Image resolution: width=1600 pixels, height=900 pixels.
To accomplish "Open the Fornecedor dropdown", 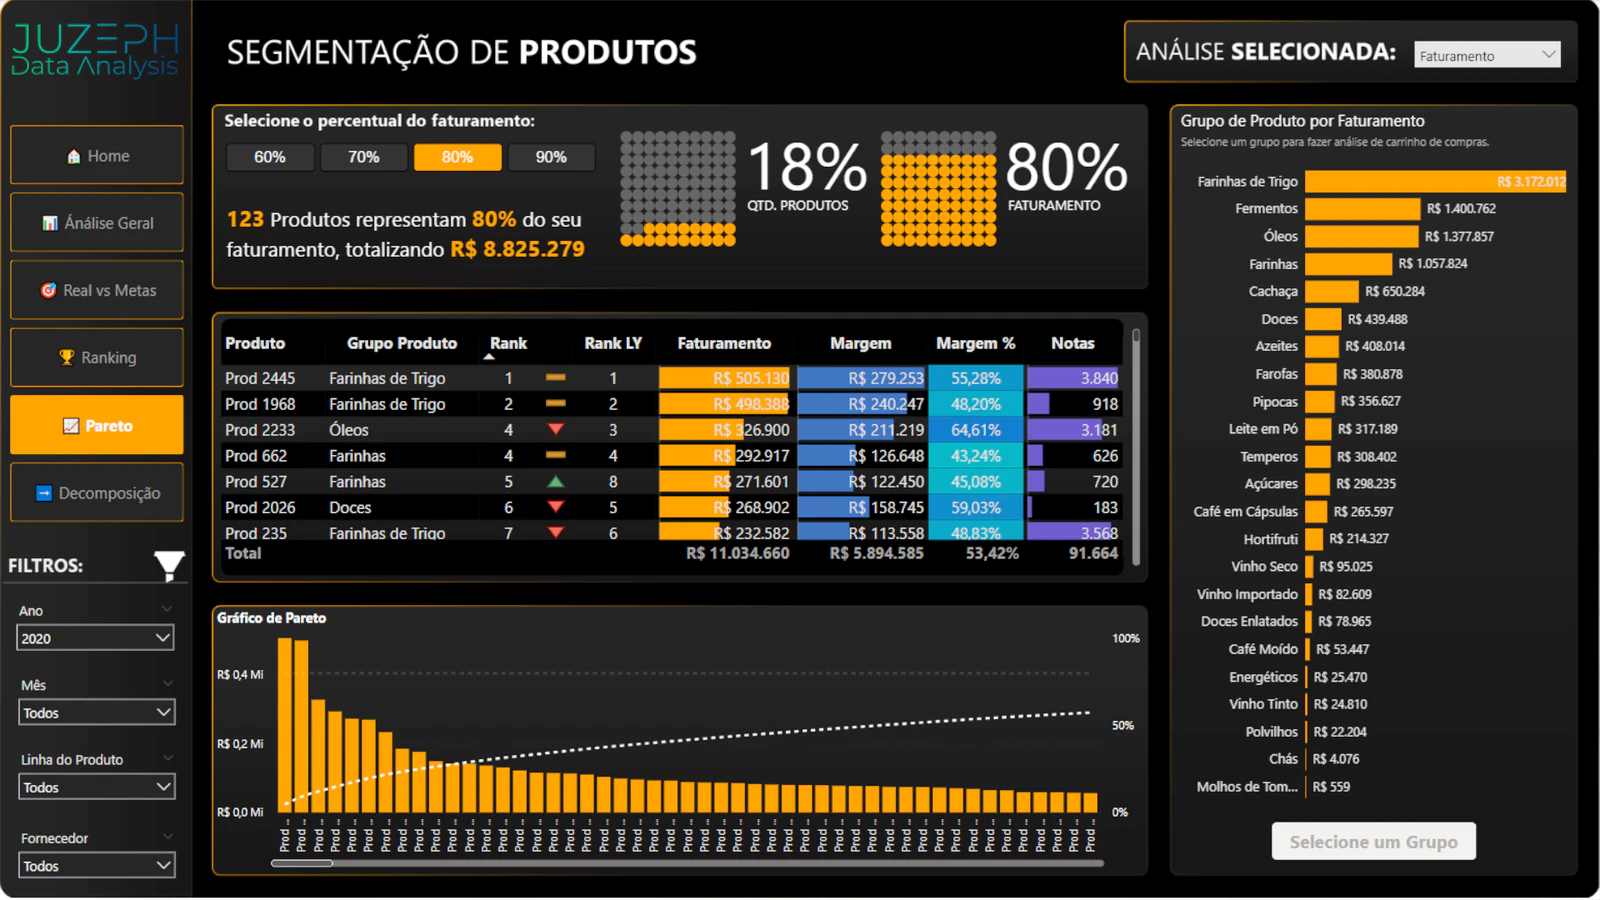I will pos(96,866).
